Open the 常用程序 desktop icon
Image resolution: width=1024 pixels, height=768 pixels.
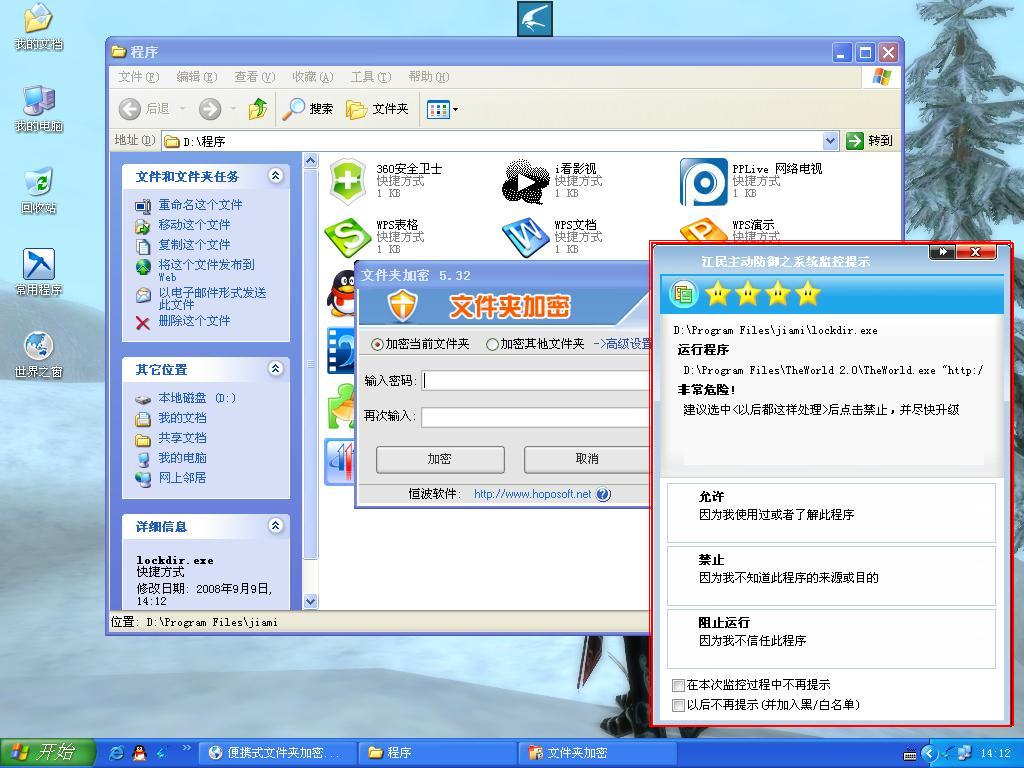click(x=39, y=272)
